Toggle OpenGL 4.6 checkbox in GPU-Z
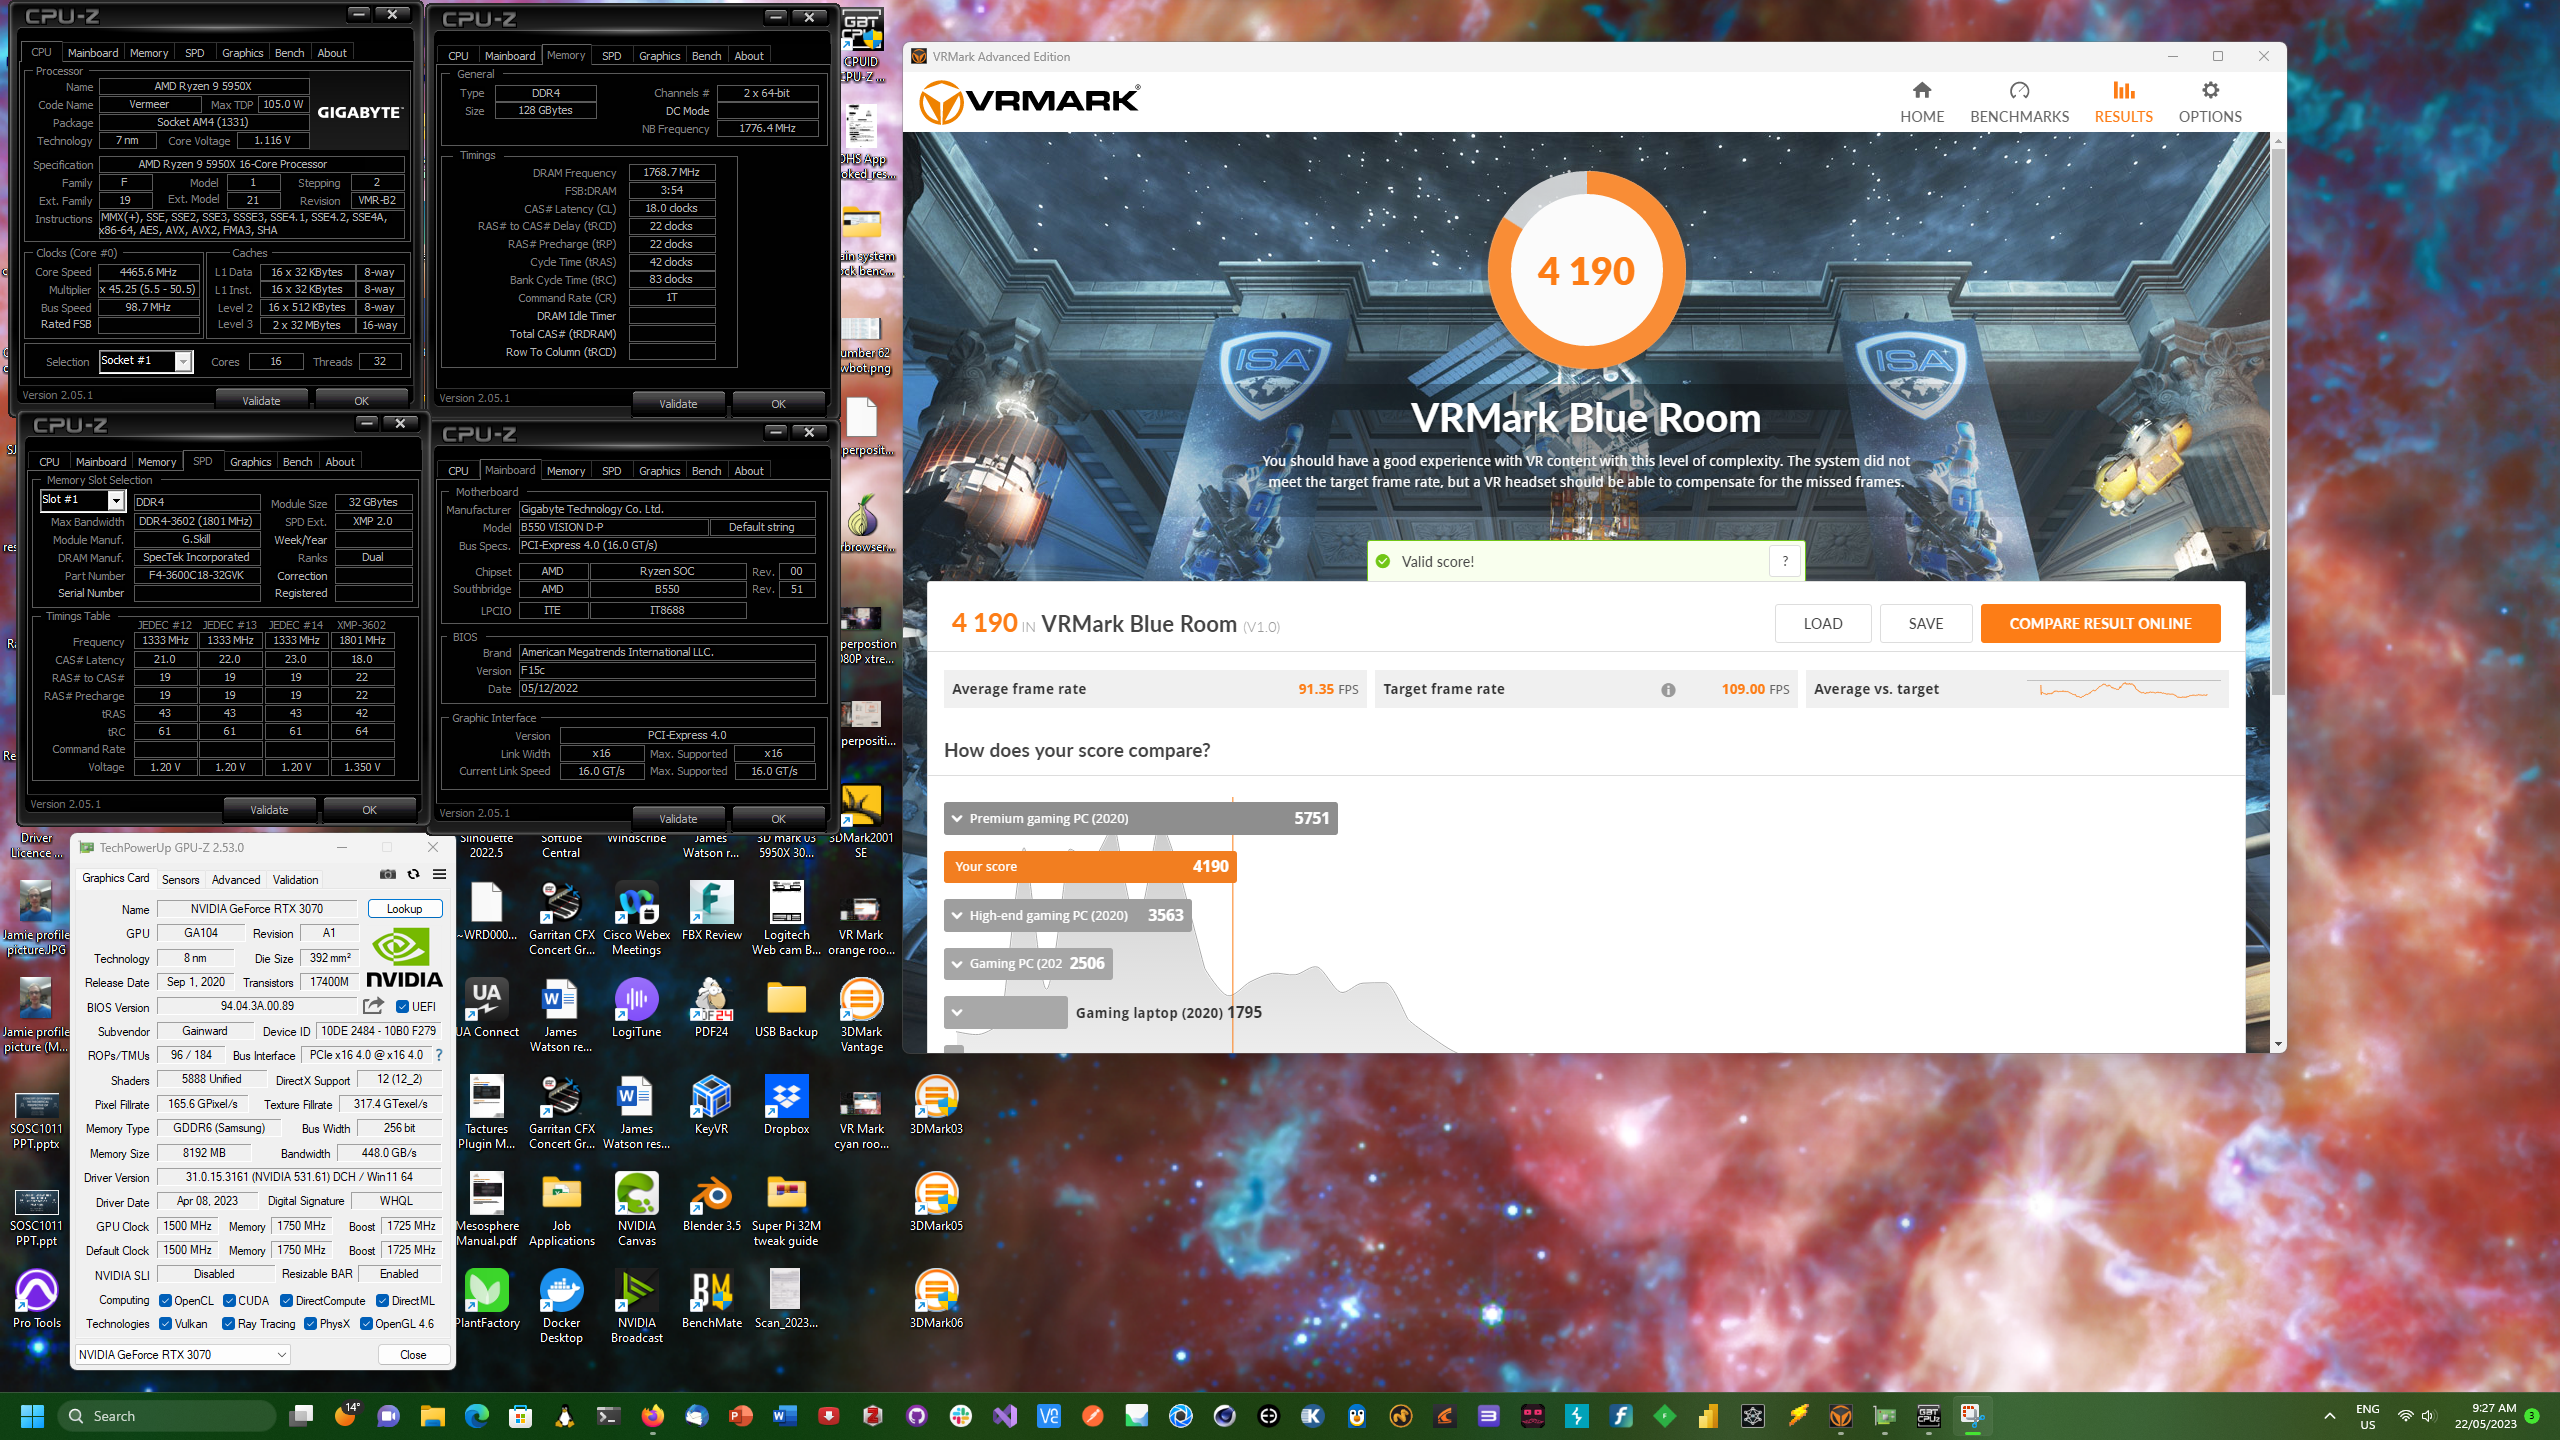This screenshot has width=2560, height=1440. coord(366,1324)
